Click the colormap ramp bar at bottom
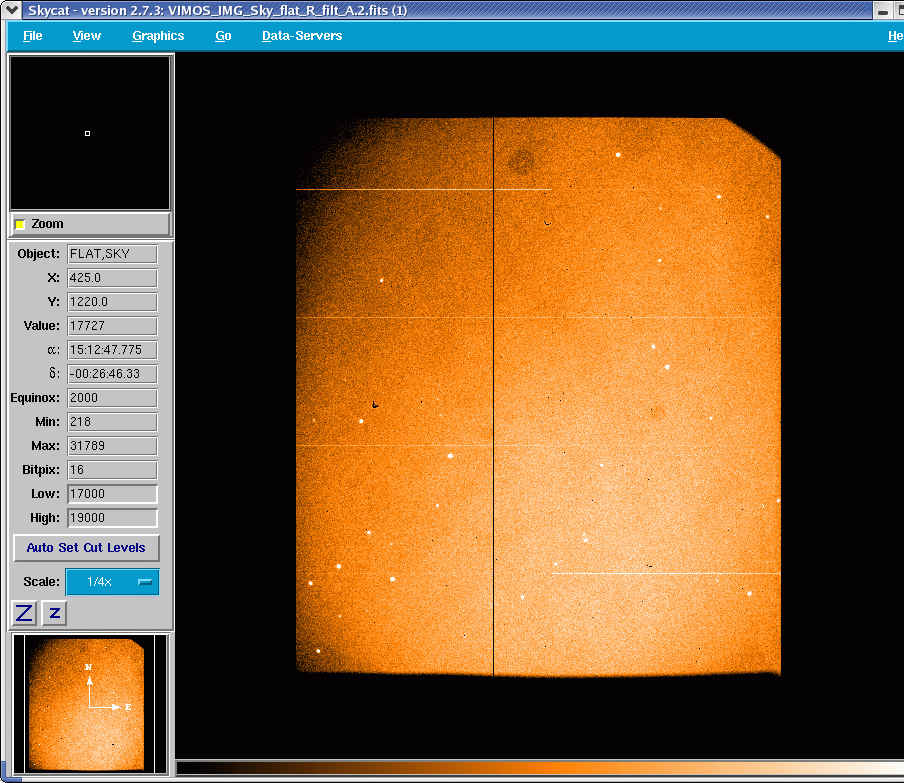904x783 pixels. pos(540,768)
